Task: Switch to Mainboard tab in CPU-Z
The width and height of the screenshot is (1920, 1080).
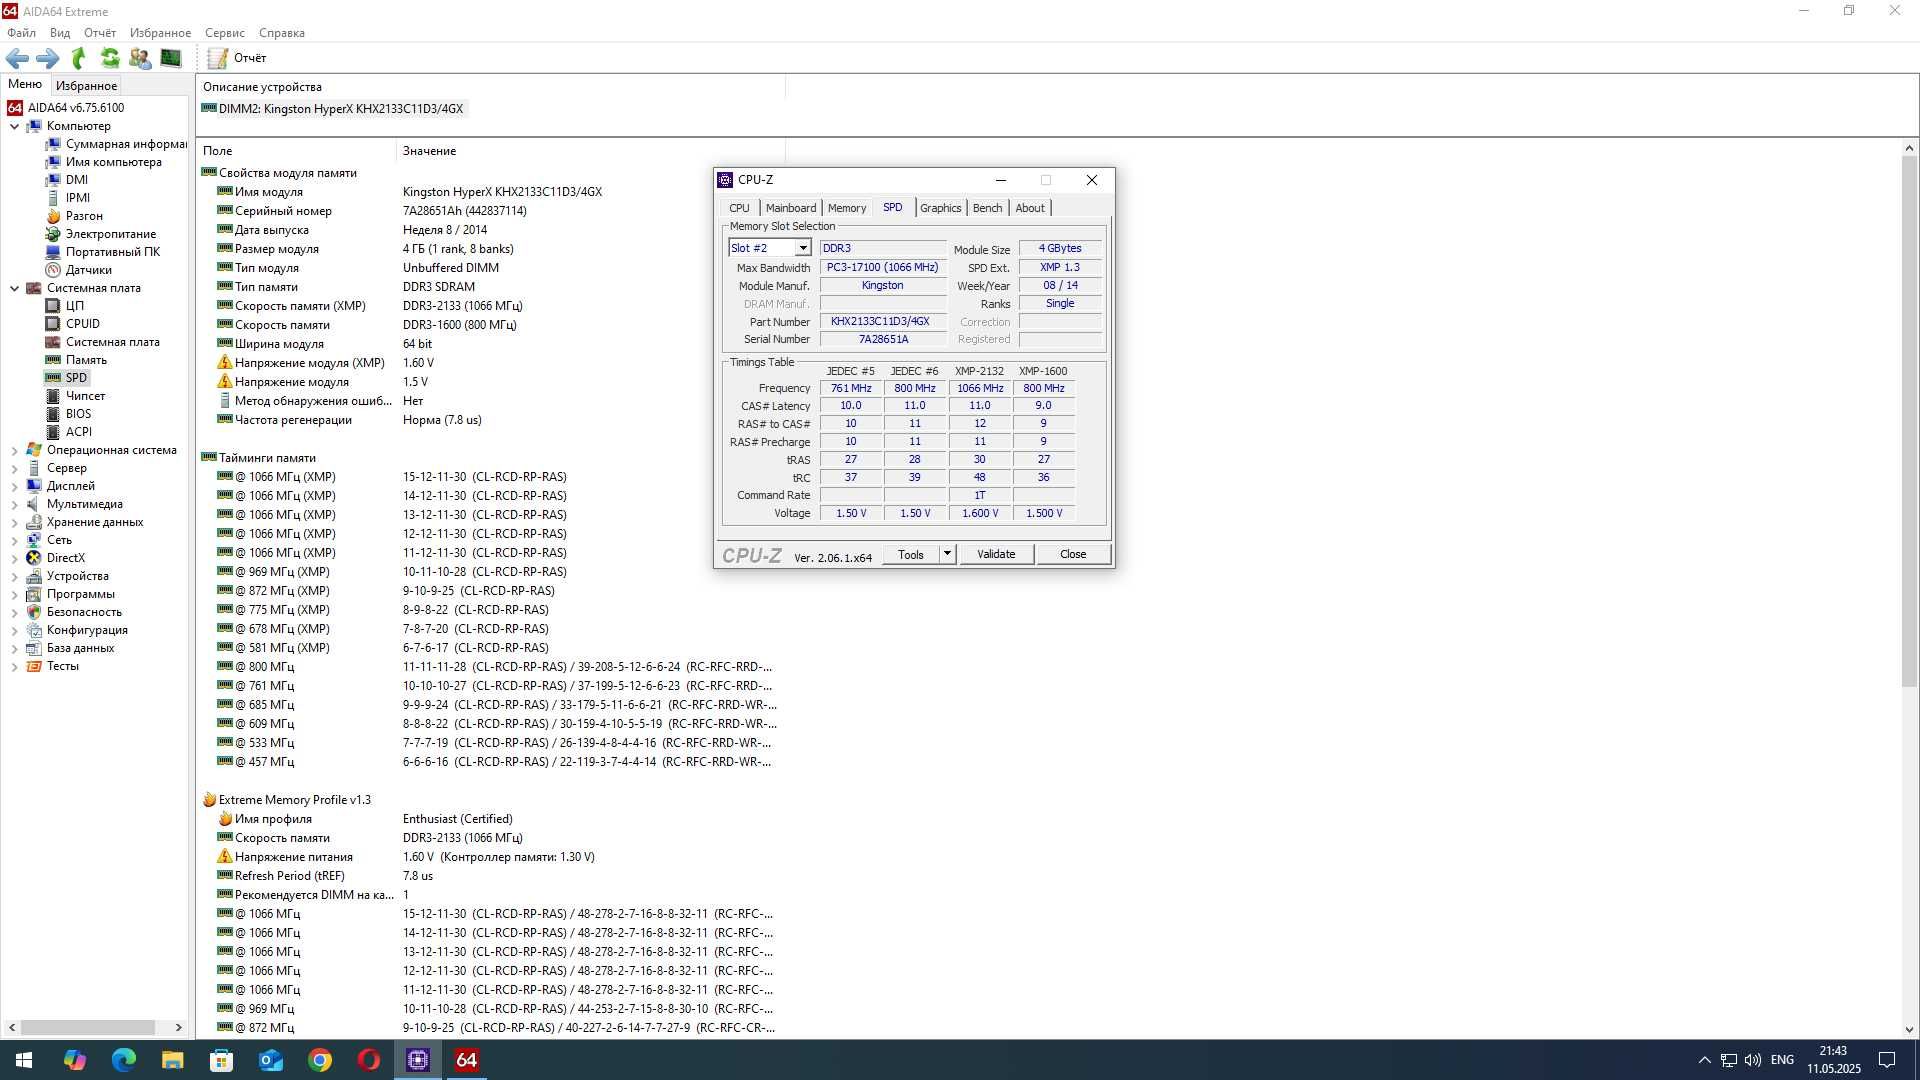Action: [x=791, y=208]
